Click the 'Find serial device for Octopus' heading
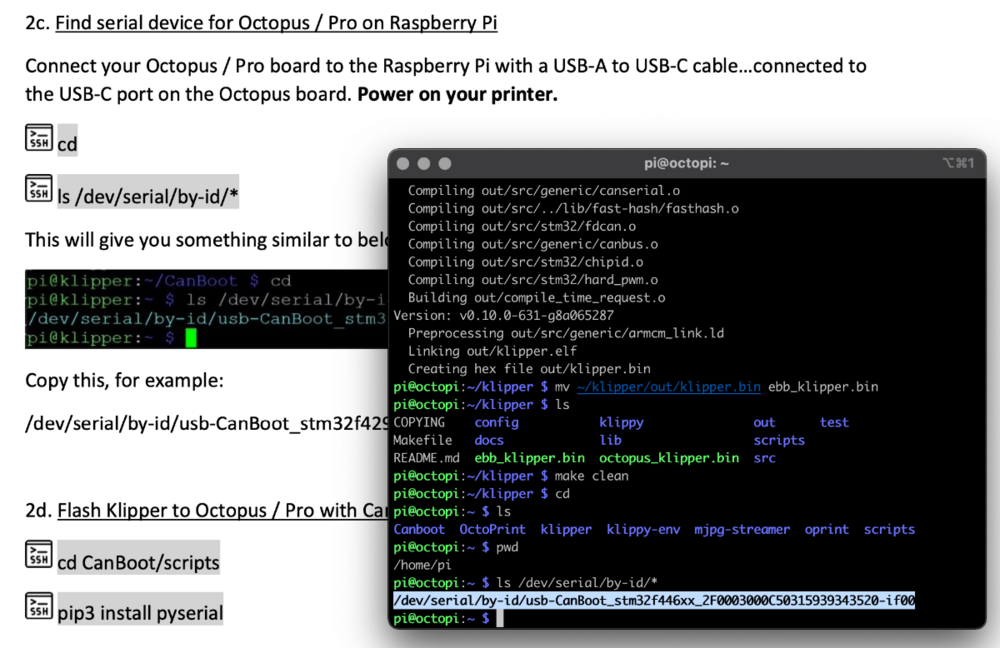 point(276,23)
